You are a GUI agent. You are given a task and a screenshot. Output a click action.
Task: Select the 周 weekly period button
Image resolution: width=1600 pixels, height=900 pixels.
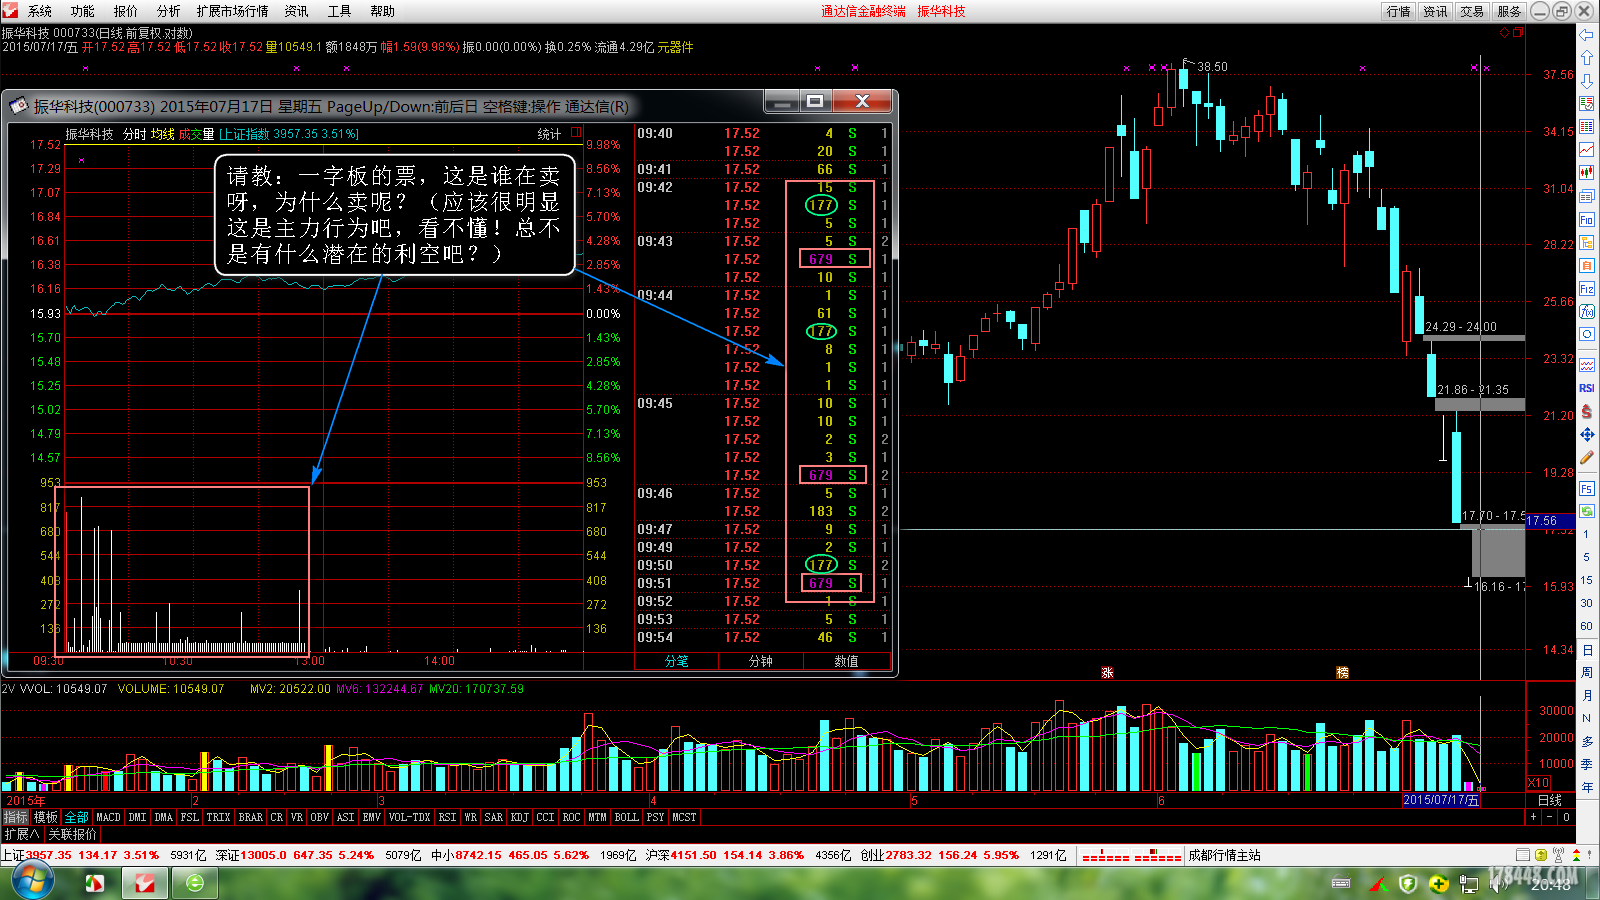1586,672
